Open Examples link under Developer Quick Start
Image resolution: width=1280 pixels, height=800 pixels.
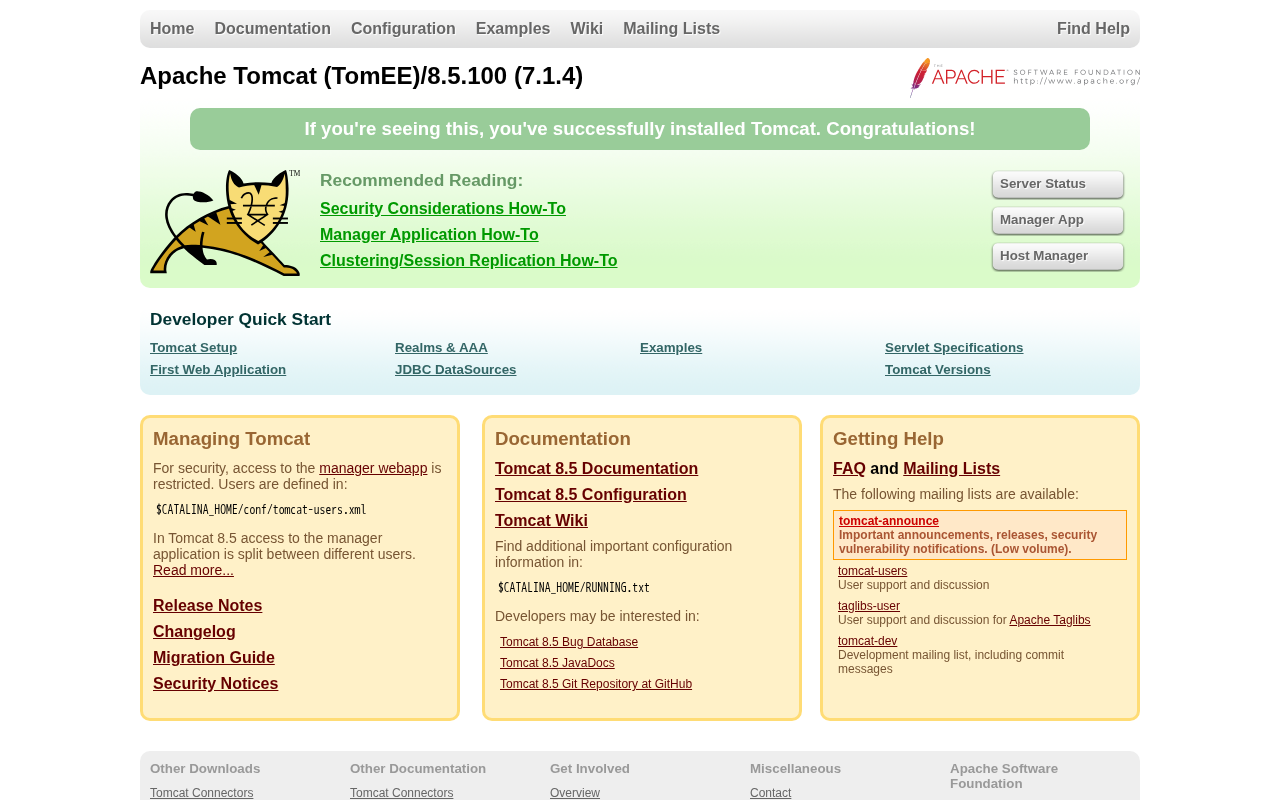tap(671, 348)
